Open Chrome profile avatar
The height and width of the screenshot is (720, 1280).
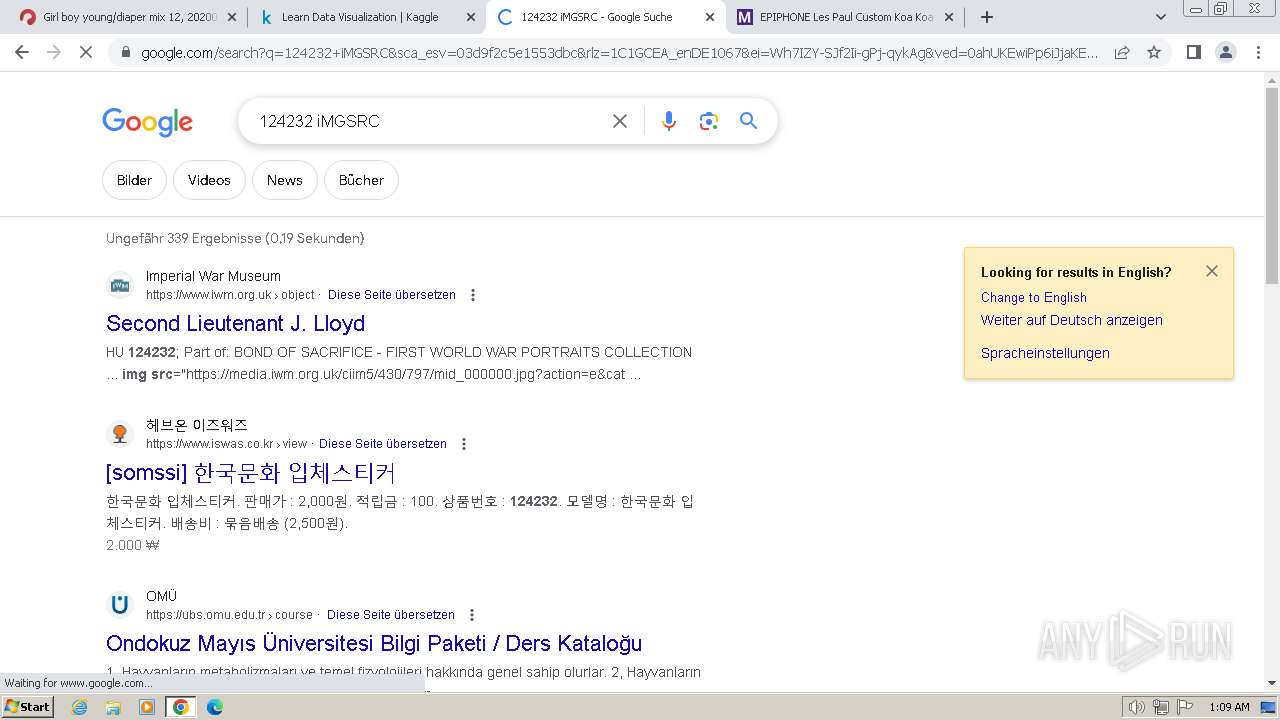click(1226, 52)
